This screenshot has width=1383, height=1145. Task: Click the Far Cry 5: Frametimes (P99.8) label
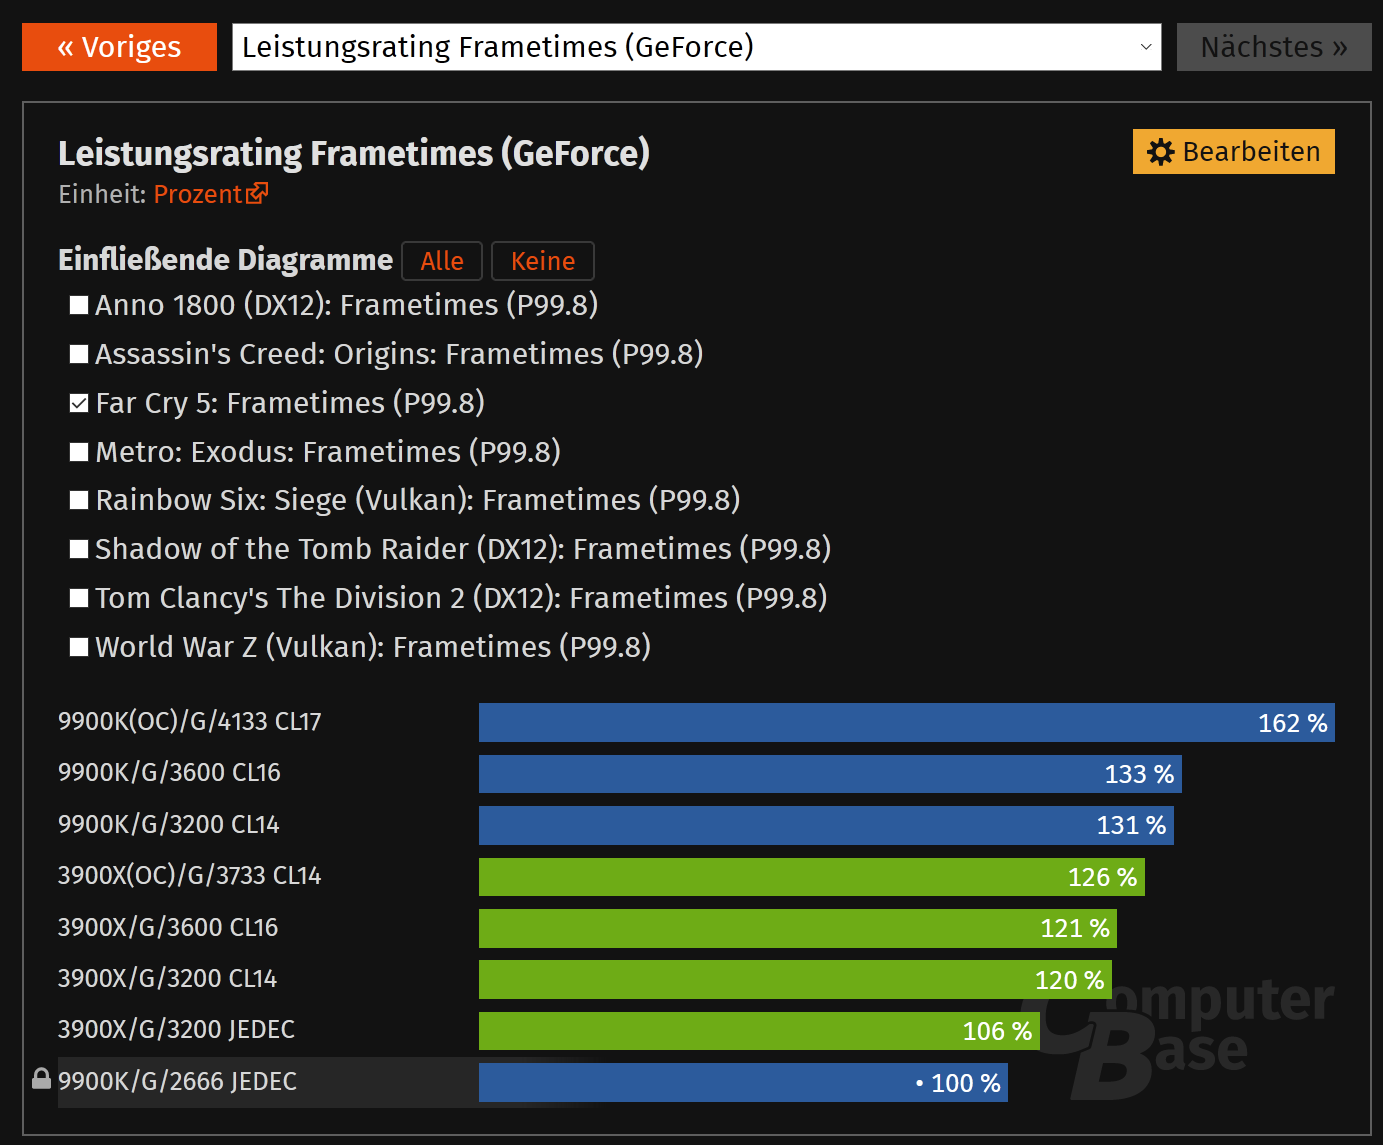tap(290, 403)
